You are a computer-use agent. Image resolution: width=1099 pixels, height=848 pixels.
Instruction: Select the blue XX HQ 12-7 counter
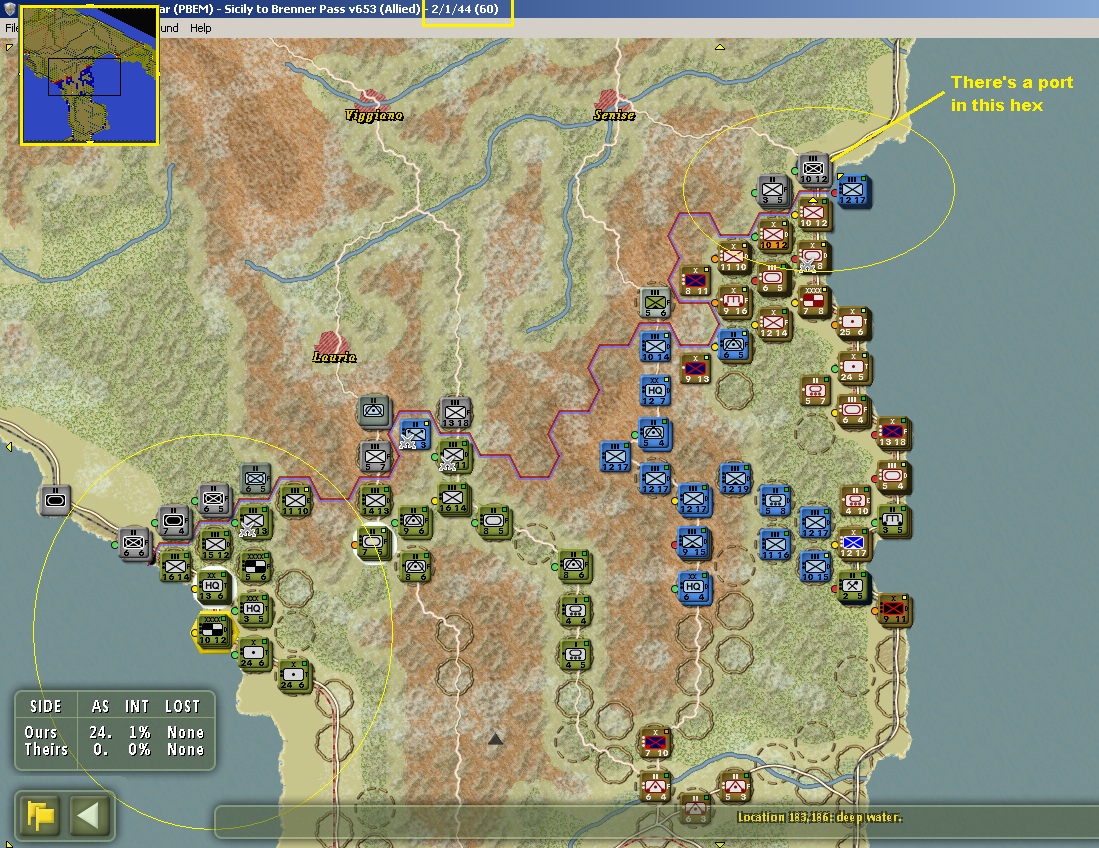pos(655,391)
